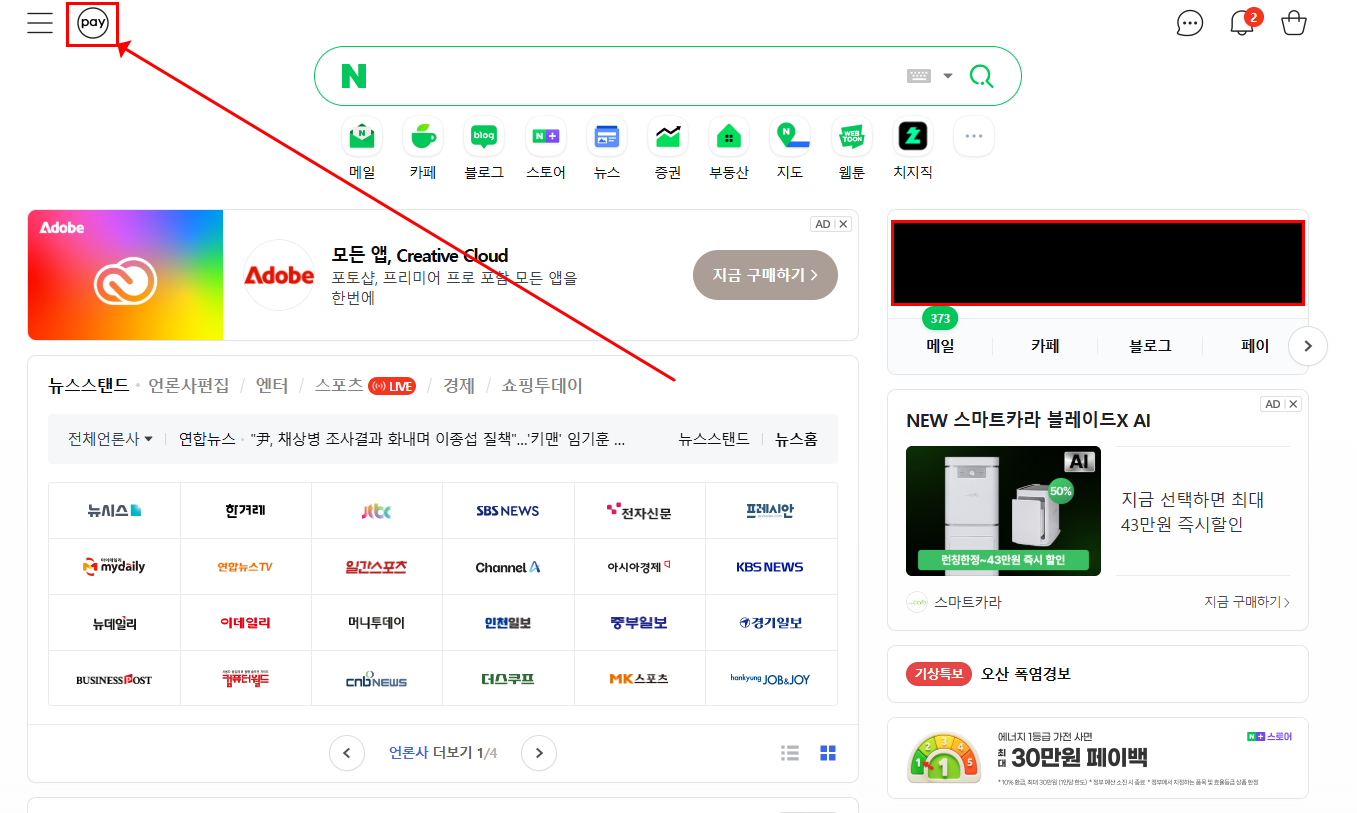Click the Adobe 지금 구매하기 button
Screen dimensions: 1357x813
tap(765, 275)
